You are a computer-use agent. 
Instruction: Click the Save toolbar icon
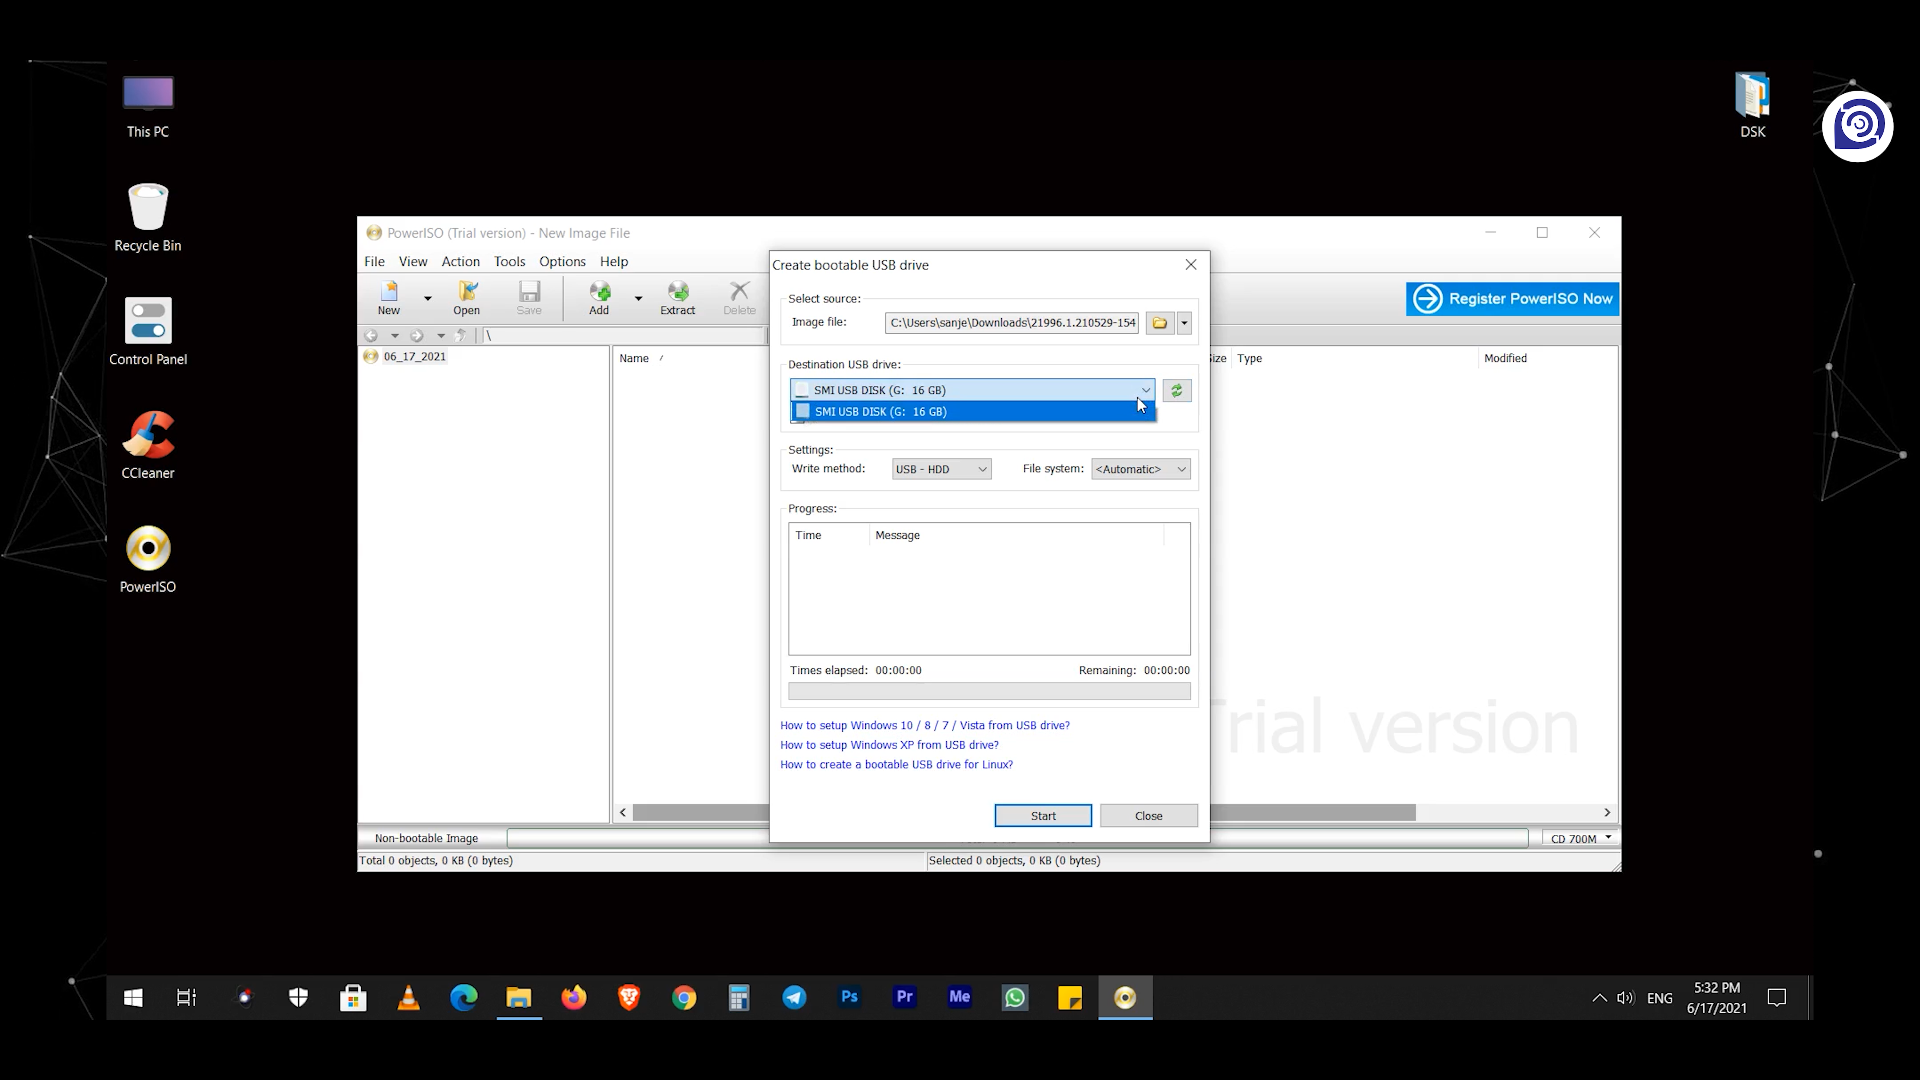coord(529,298)
